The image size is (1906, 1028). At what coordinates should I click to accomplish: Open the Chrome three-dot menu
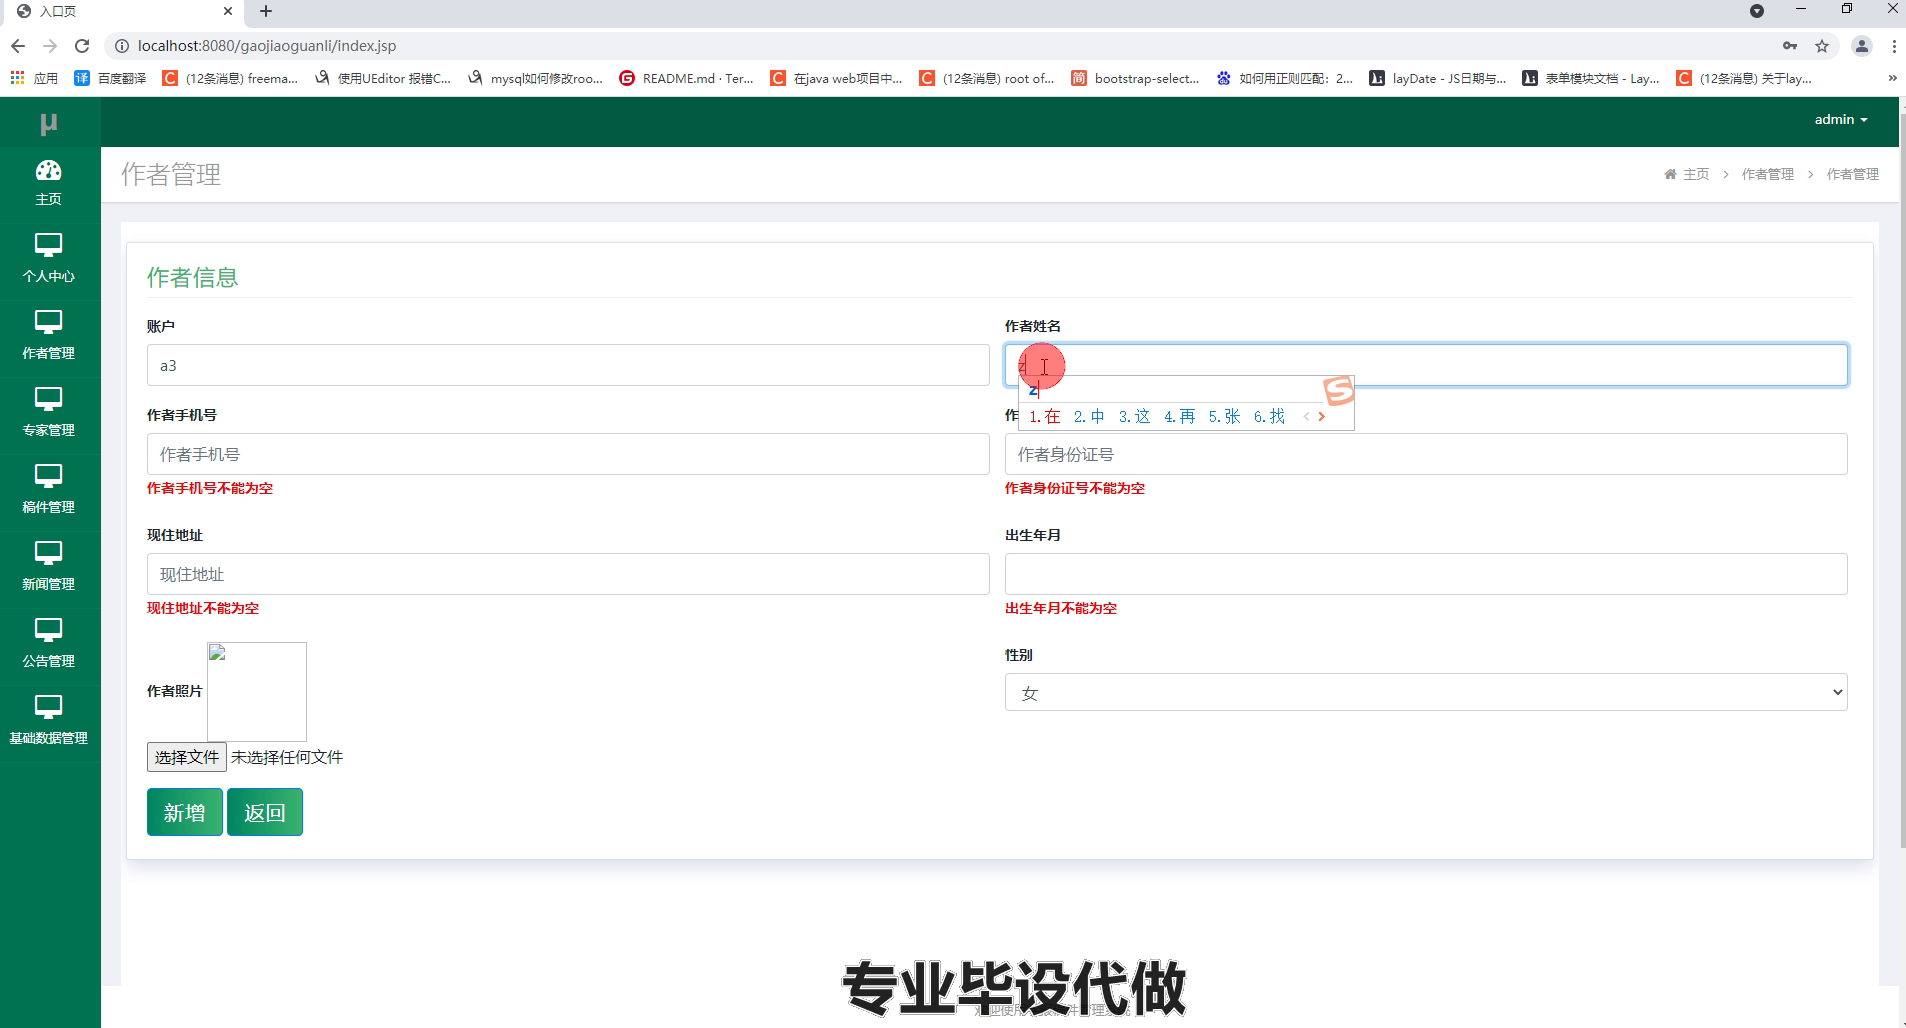tap(1894, 46)
